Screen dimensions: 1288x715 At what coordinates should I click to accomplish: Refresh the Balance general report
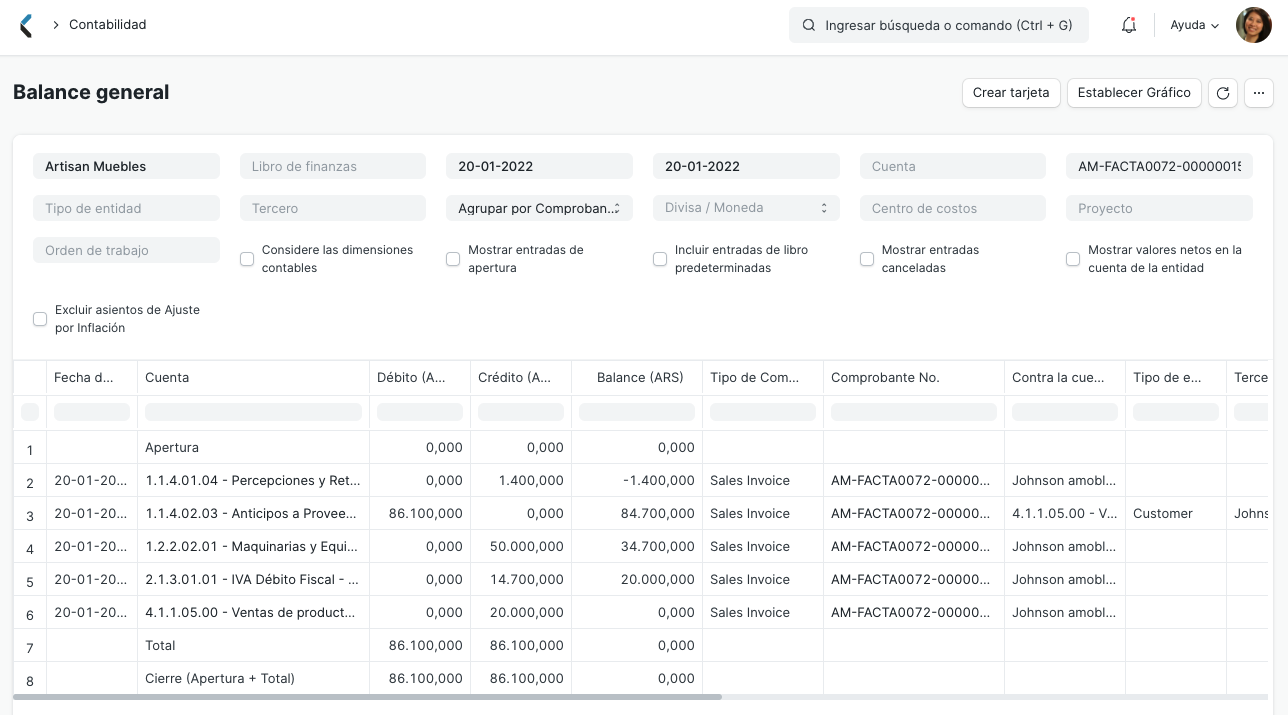[x=1222, y=93]
